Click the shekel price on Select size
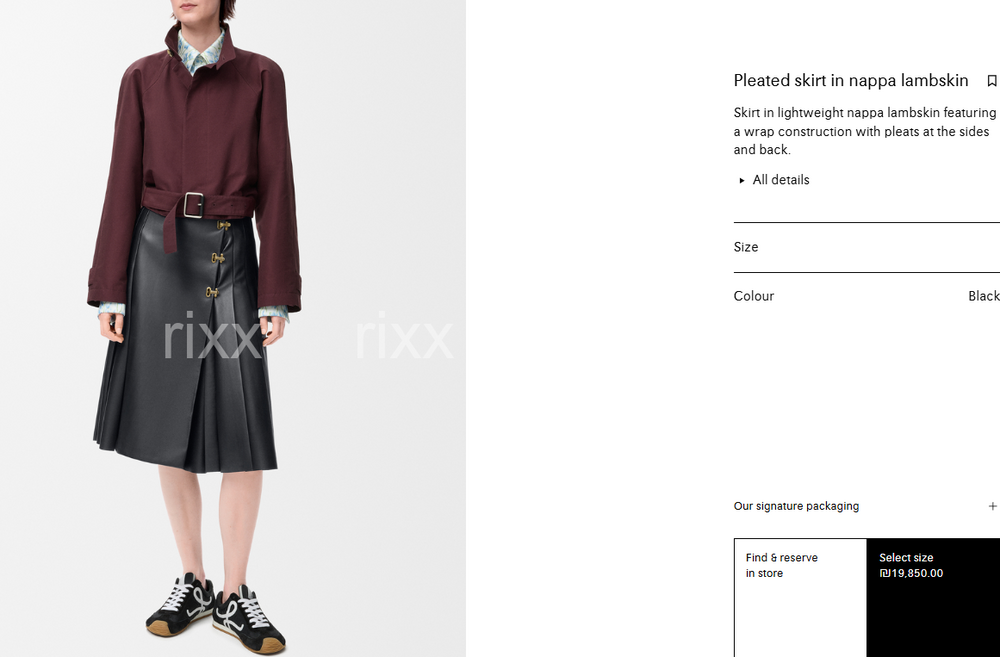1000x657 pixels. [x=911, y=573]
